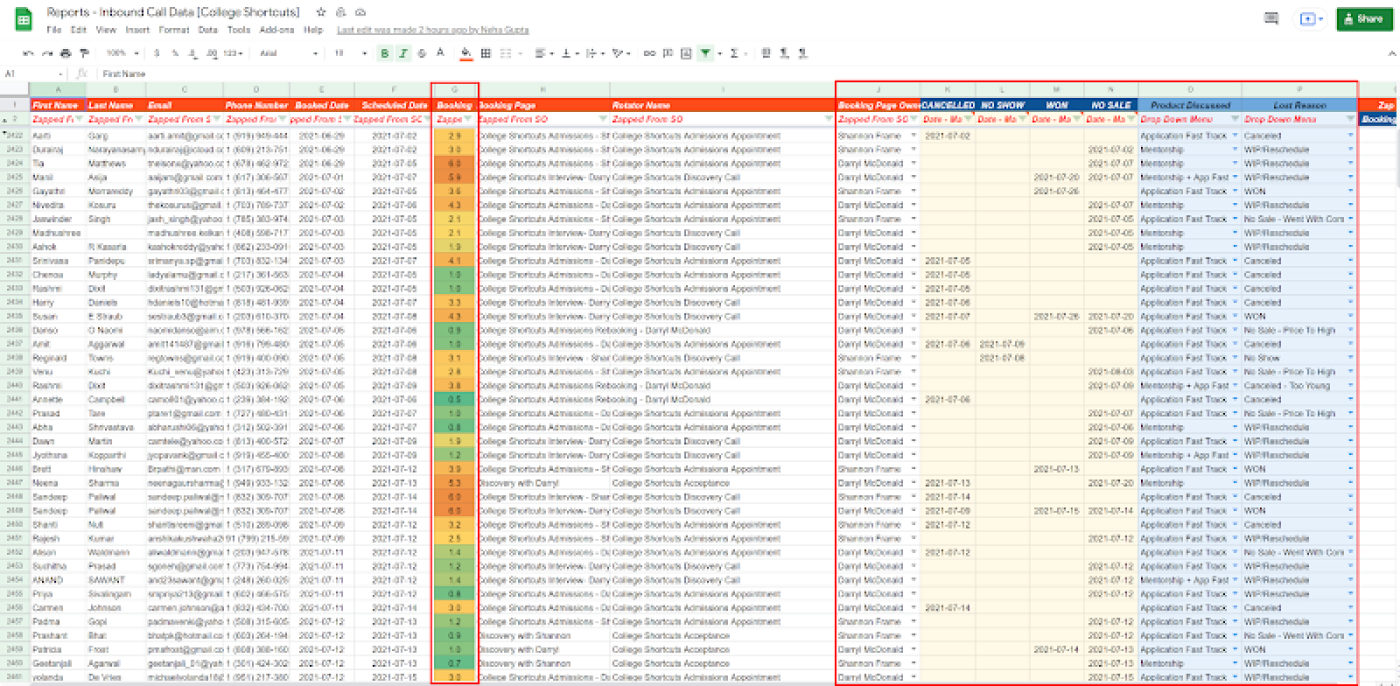Open the comment history icon
1400x686 pixels.
coord(1271,18)
